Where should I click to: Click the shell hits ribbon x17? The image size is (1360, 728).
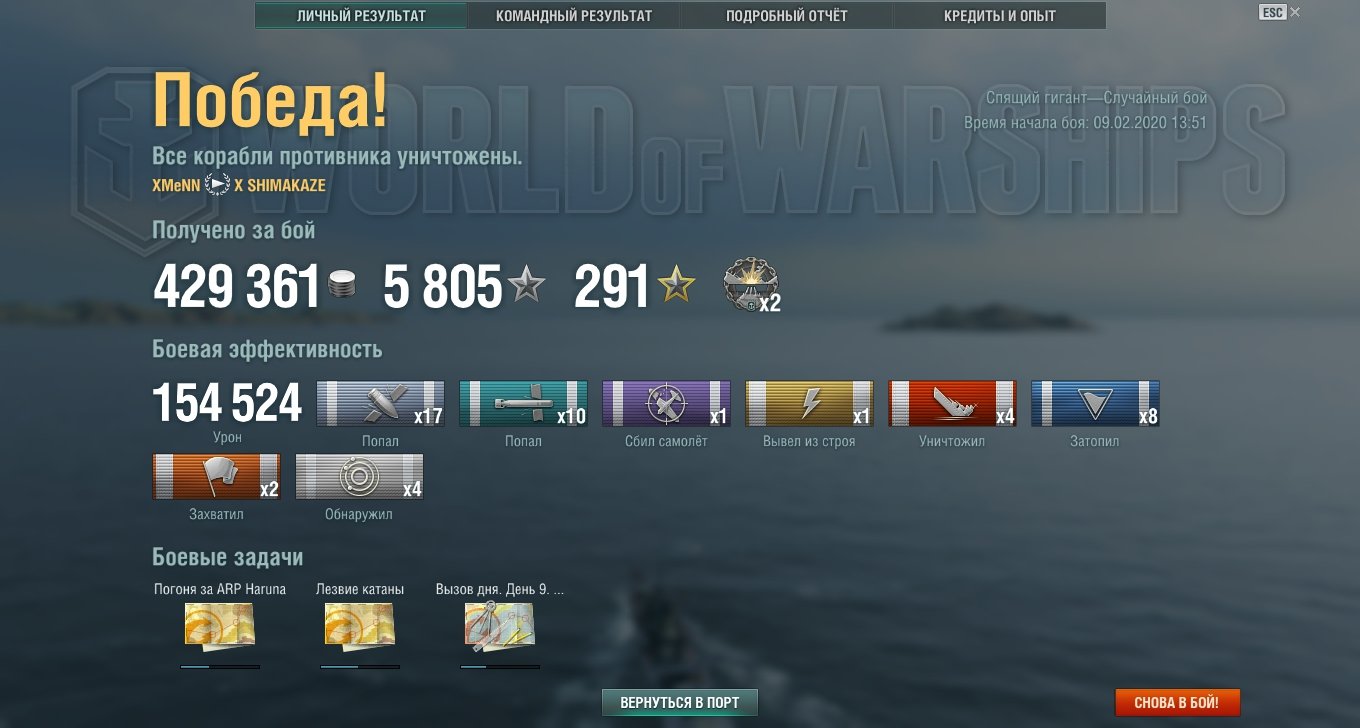380,404
